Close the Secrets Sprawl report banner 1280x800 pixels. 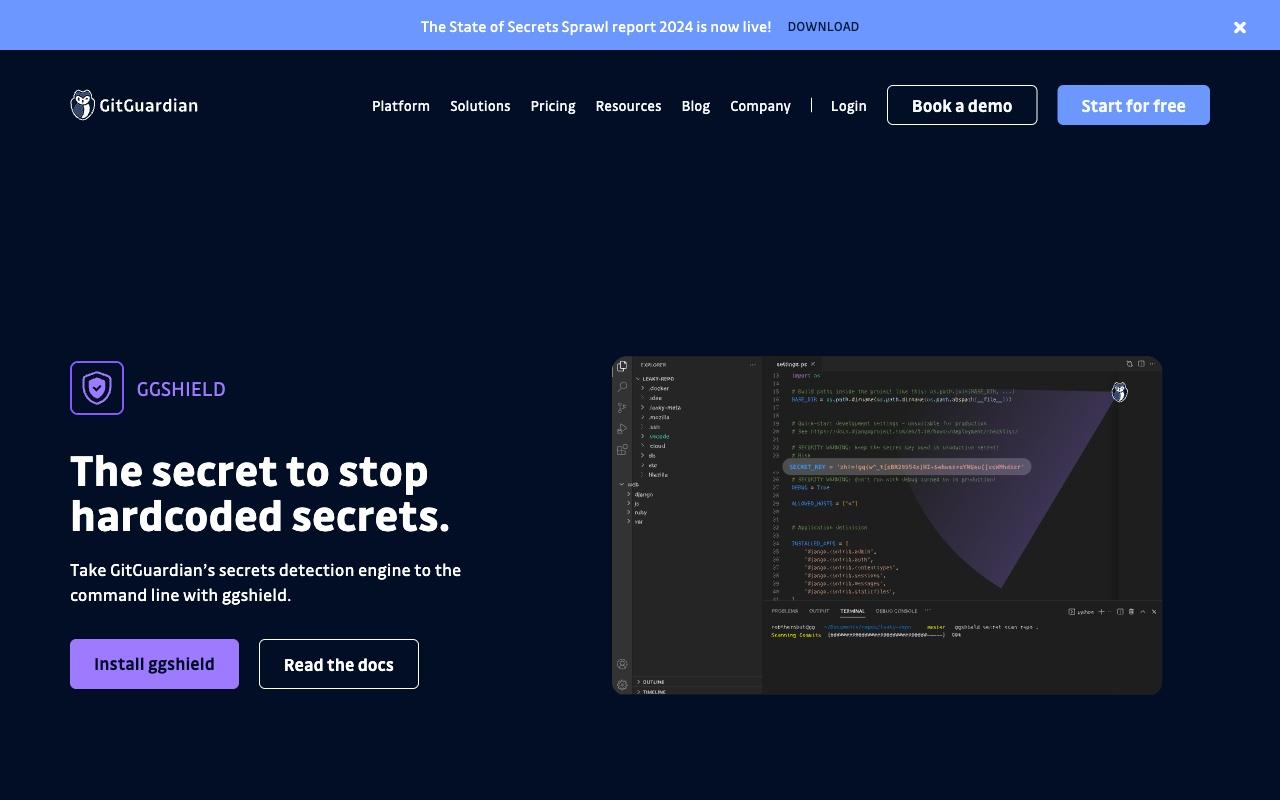coord(1240,27)
